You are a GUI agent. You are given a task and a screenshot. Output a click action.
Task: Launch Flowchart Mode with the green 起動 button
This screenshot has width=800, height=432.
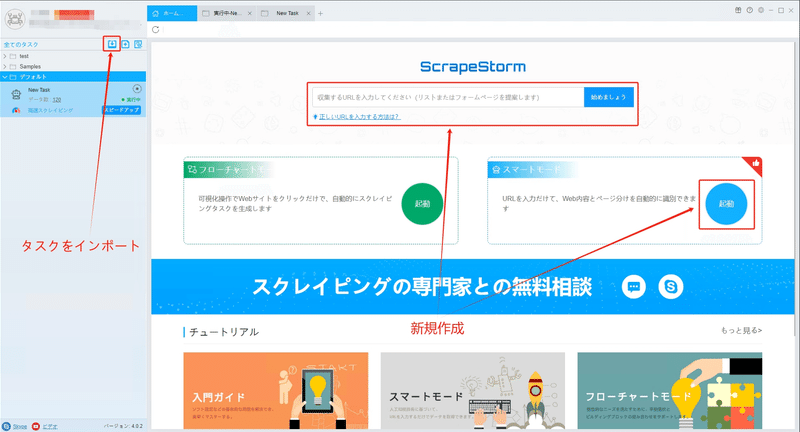coord(422,204)
